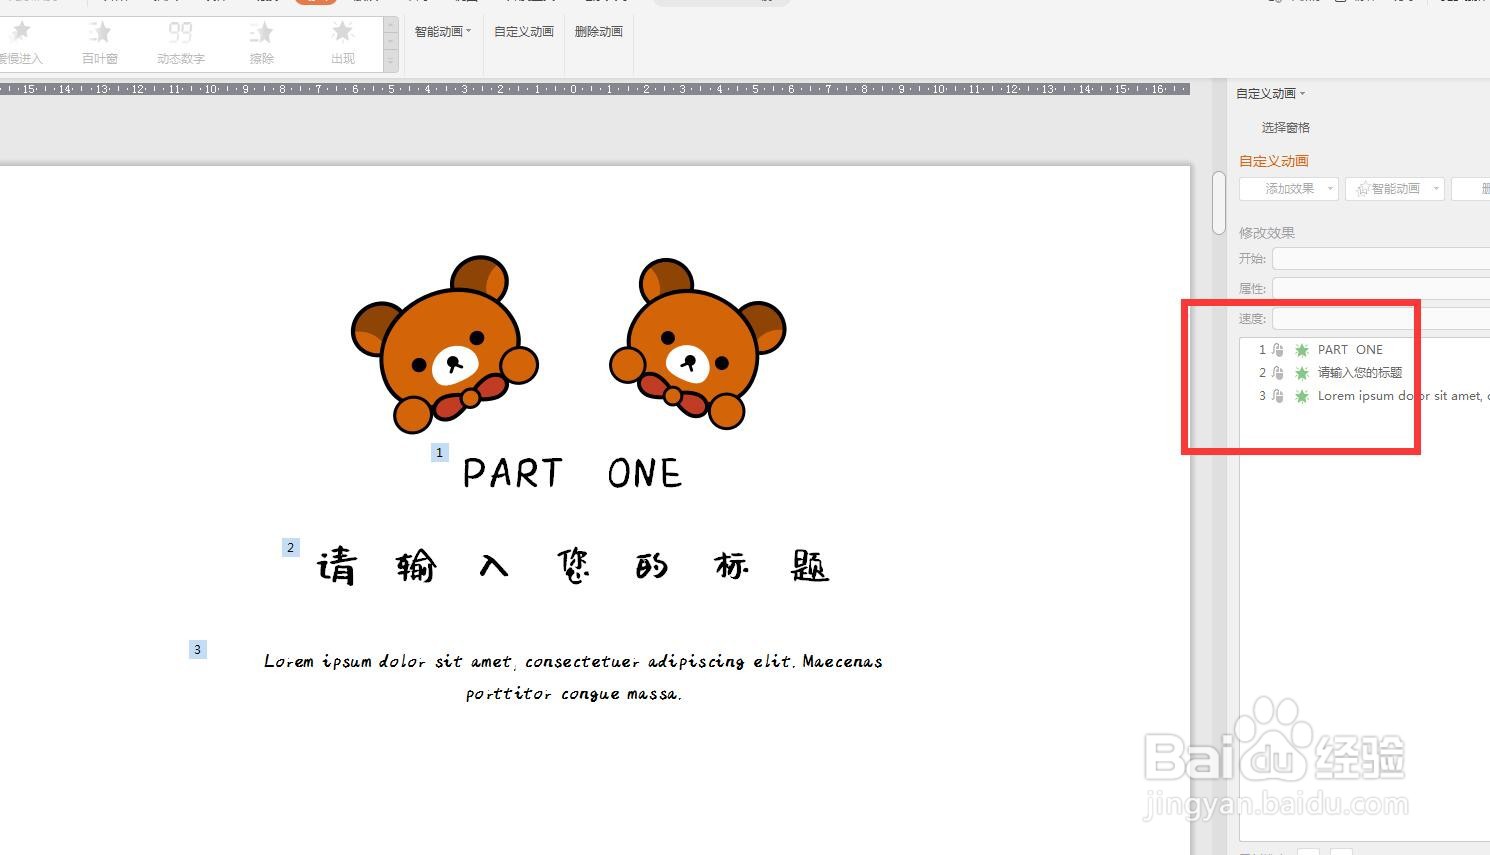Screen dimensions: 1490x855
Task: Select the PART ONE text box
Action: [573, 473]
